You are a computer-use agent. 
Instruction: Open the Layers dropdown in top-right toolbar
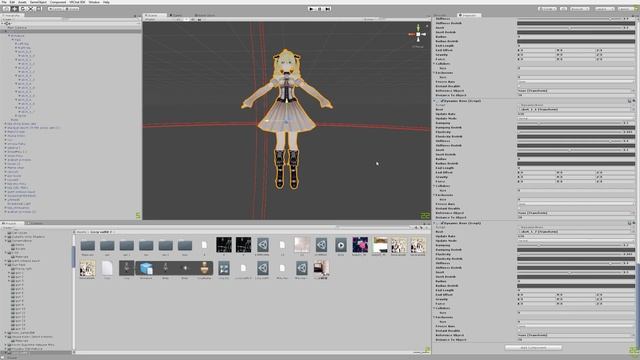click(604, 9)
